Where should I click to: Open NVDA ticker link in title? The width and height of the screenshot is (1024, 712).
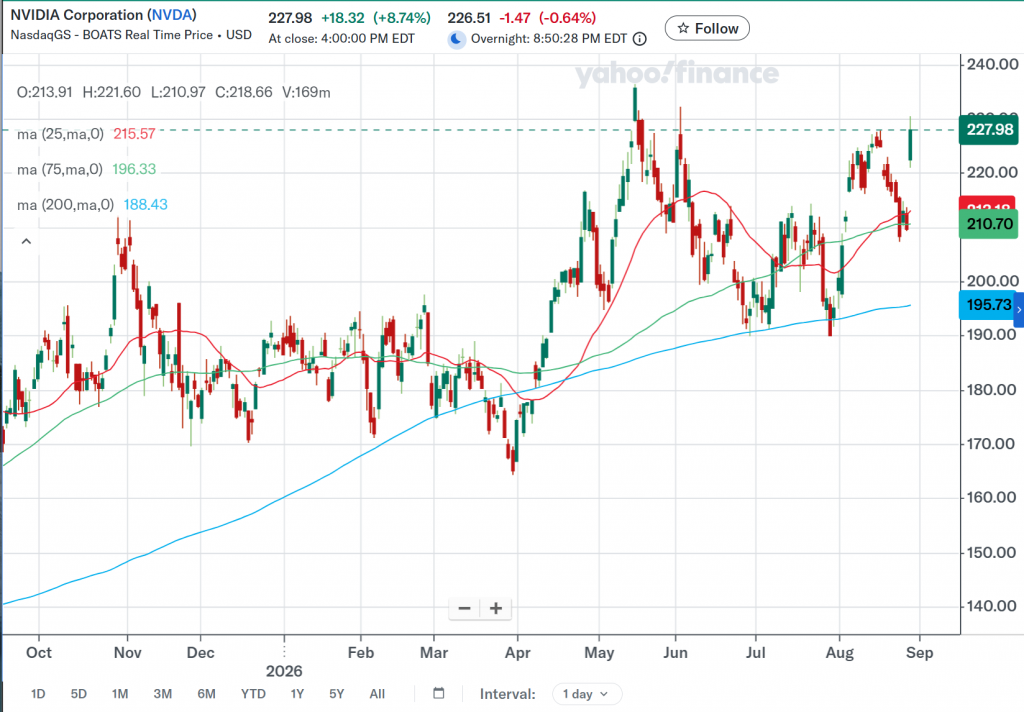point(172,14)
